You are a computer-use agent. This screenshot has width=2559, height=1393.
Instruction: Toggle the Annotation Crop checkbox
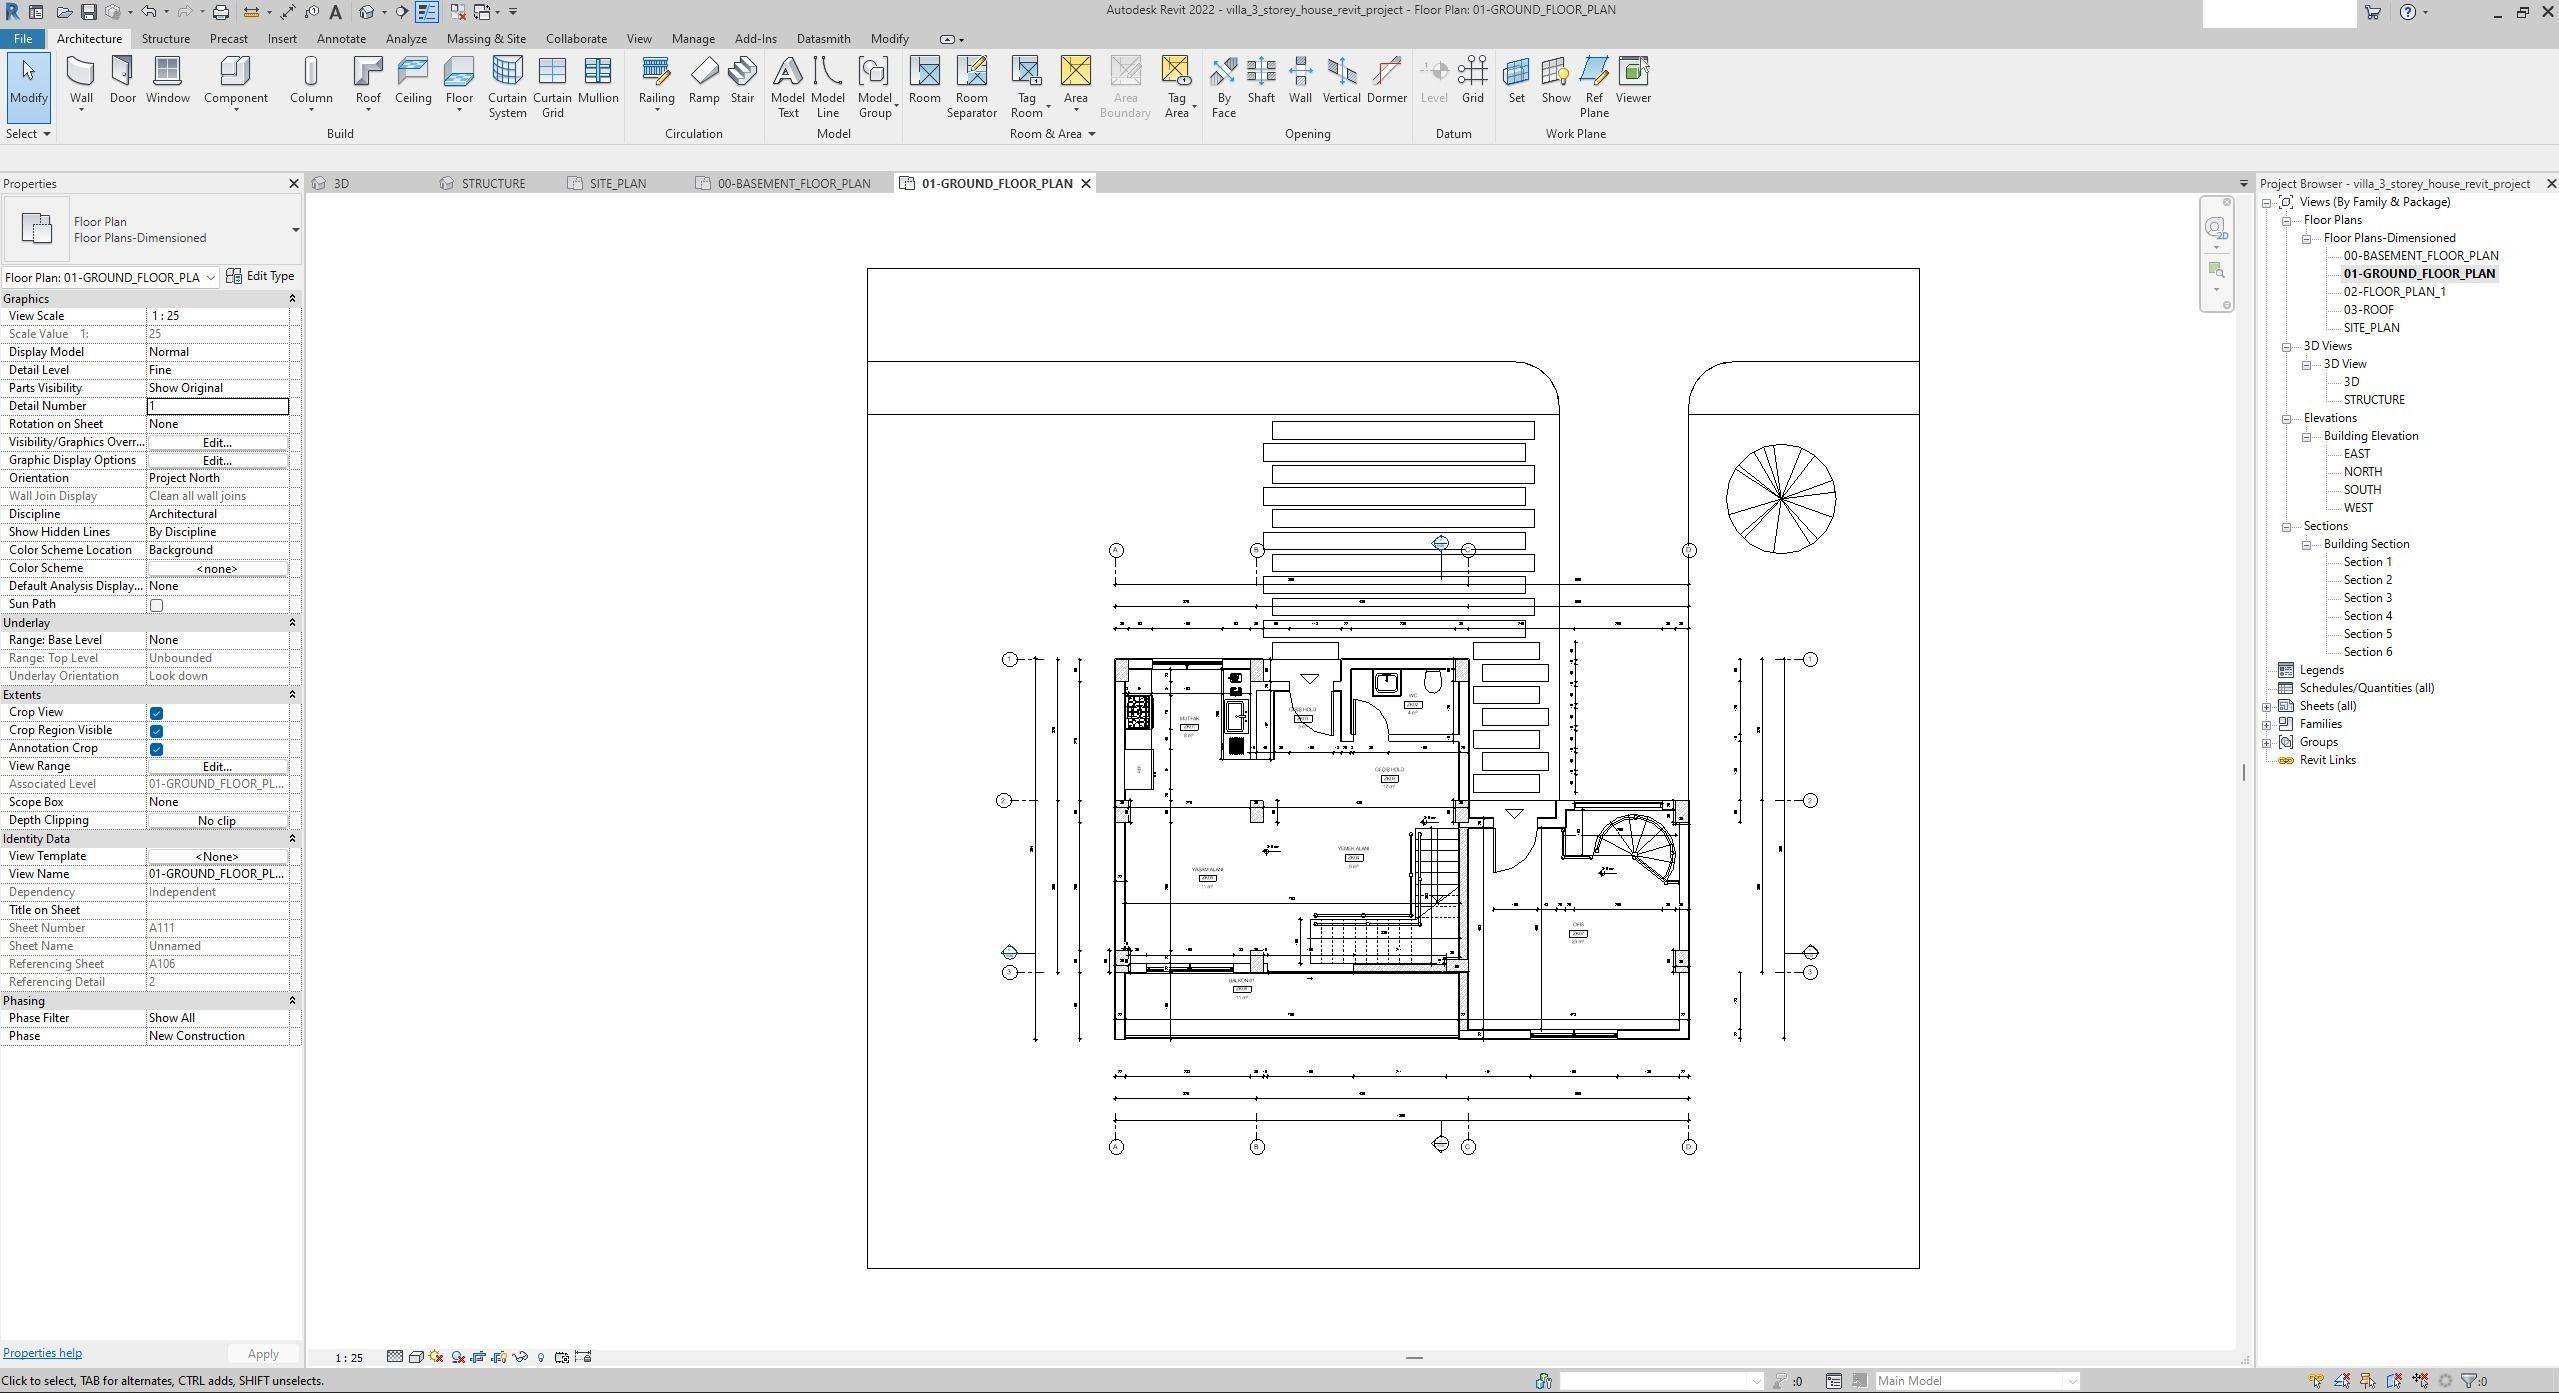156,749
